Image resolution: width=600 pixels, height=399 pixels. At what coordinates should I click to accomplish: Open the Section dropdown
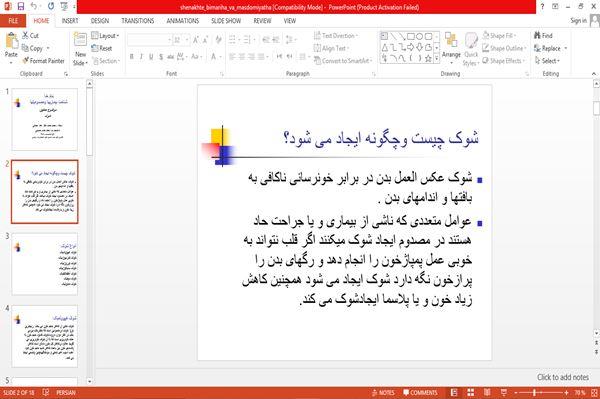click(106, 61)
